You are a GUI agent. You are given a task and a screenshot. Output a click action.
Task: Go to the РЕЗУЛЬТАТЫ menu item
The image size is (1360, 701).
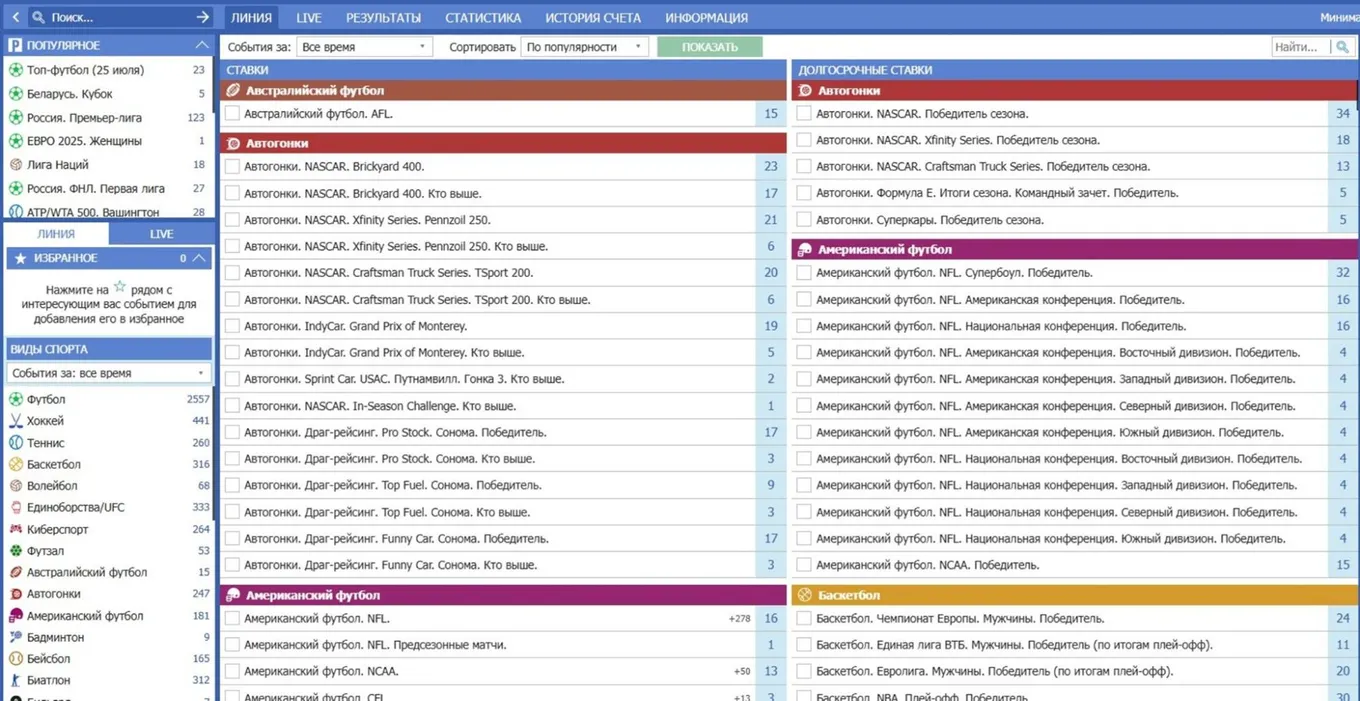[x=383, y=17]
